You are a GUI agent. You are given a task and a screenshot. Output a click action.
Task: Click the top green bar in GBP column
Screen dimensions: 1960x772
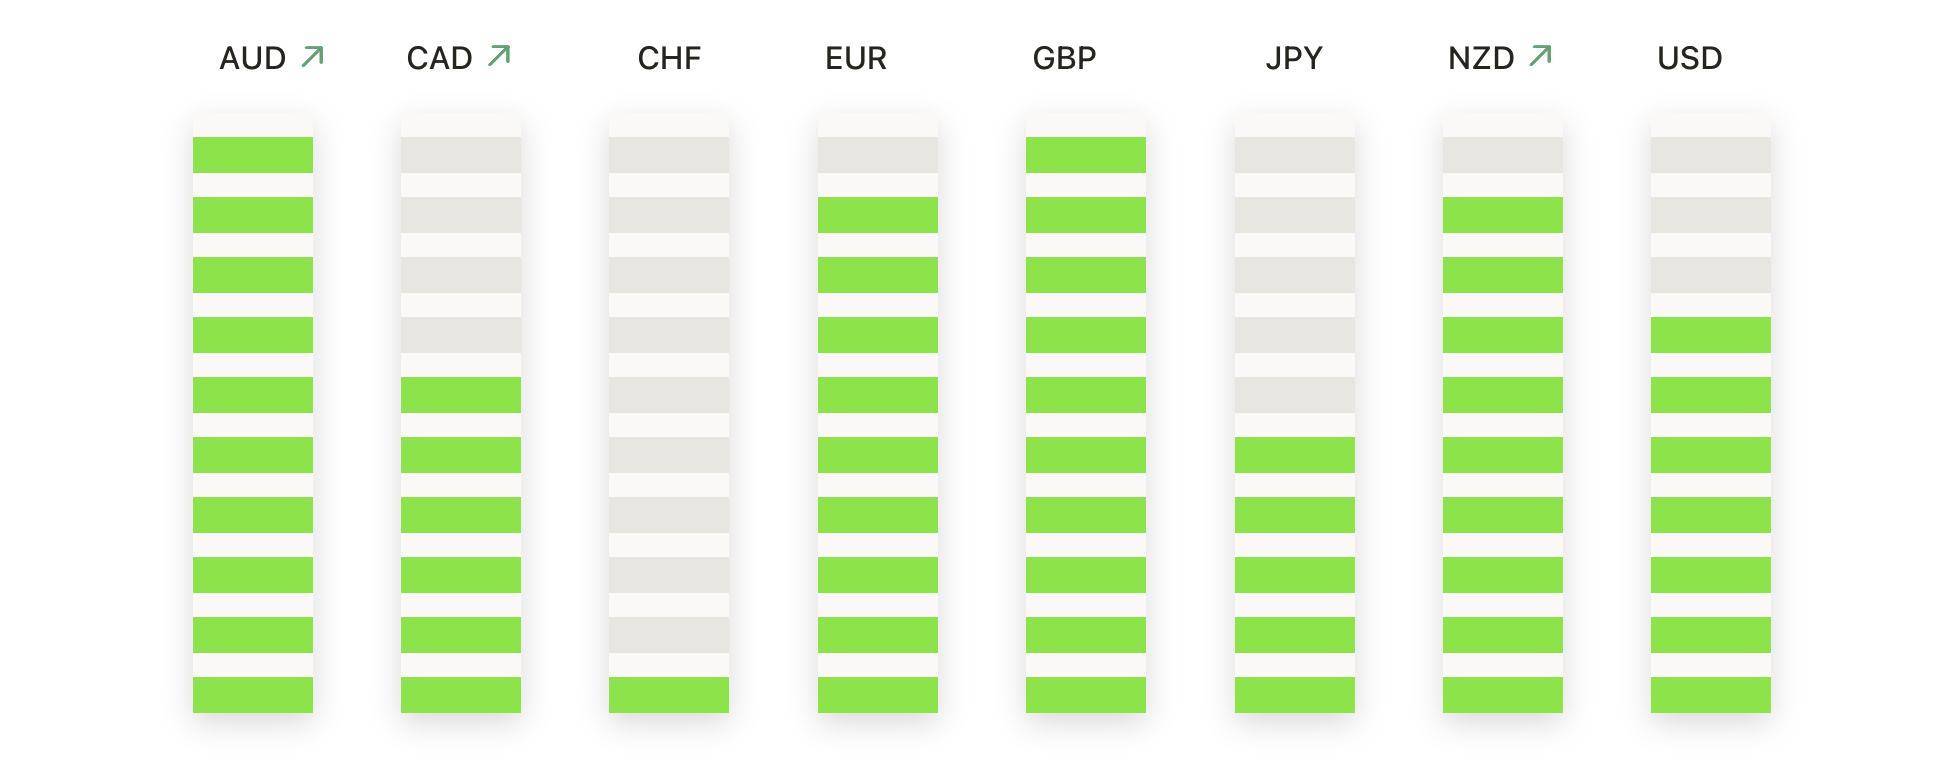pos(1086,155)
